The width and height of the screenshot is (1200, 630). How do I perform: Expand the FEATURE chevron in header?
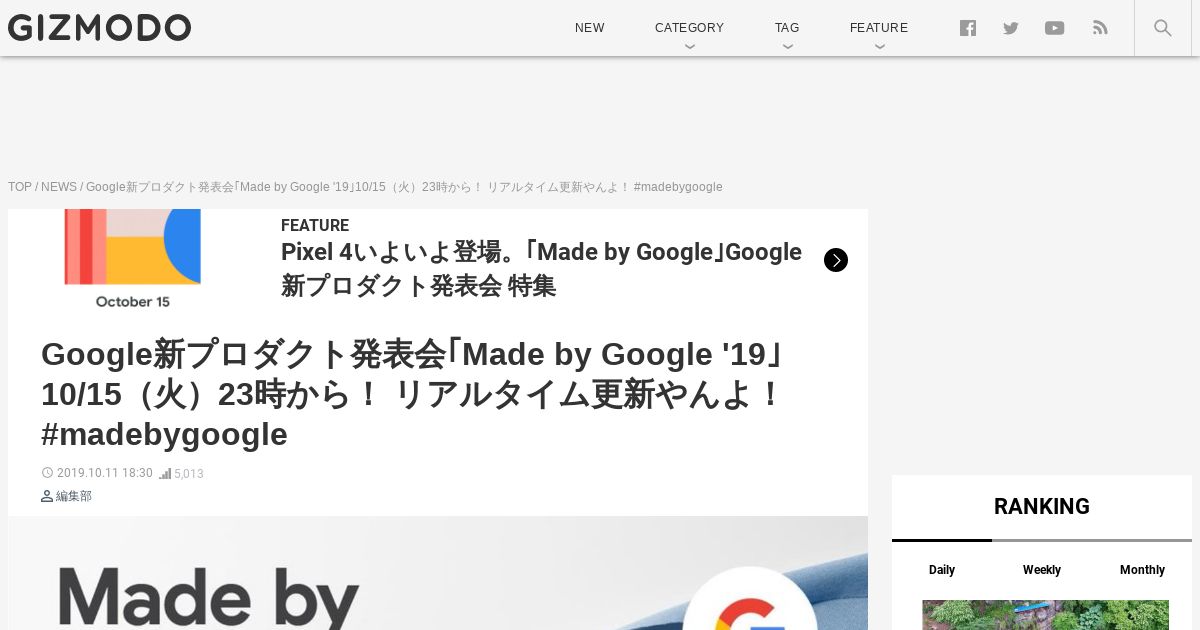click(x=879, y=46)
